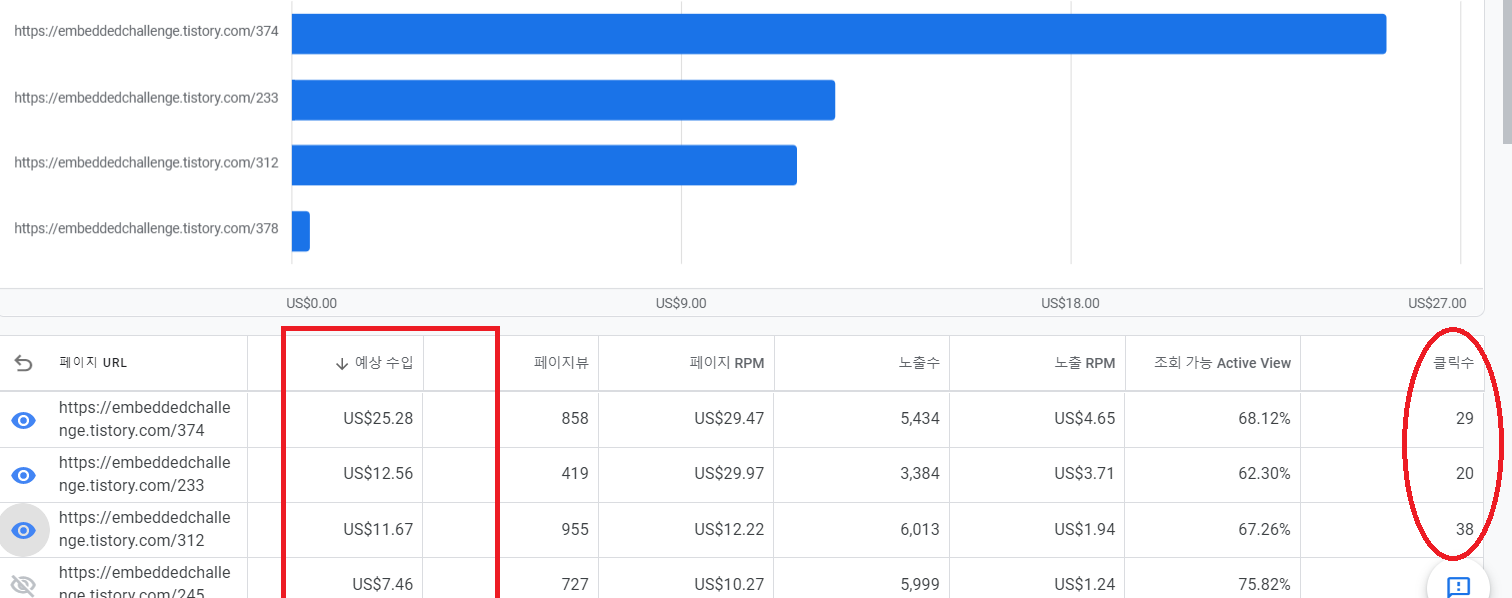Click table URL cell ending in /374

(144, 419)
